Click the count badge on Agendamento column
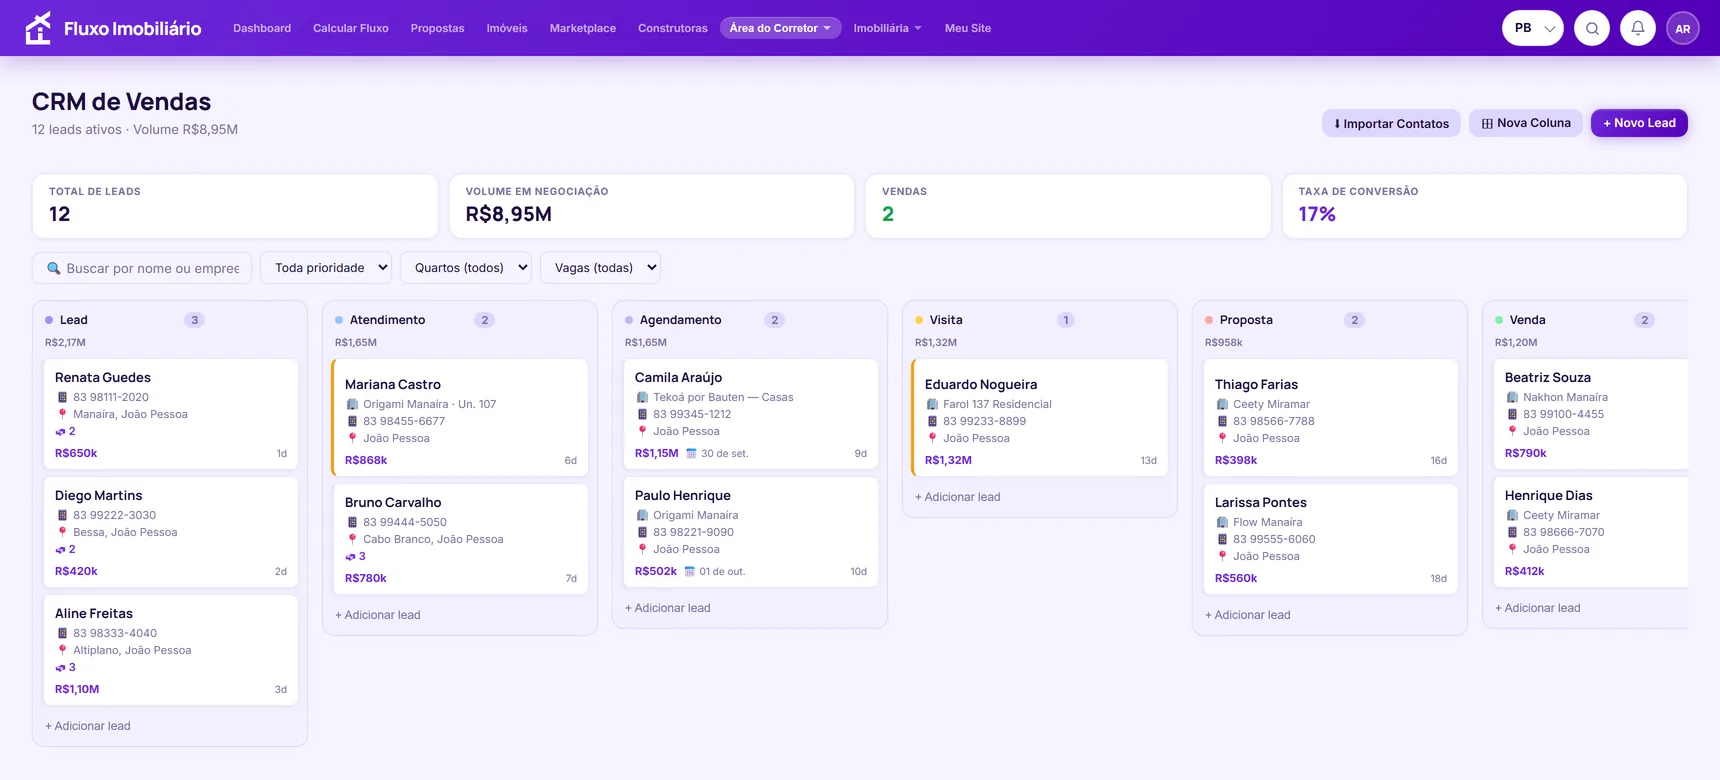 (x=774, y=320)
